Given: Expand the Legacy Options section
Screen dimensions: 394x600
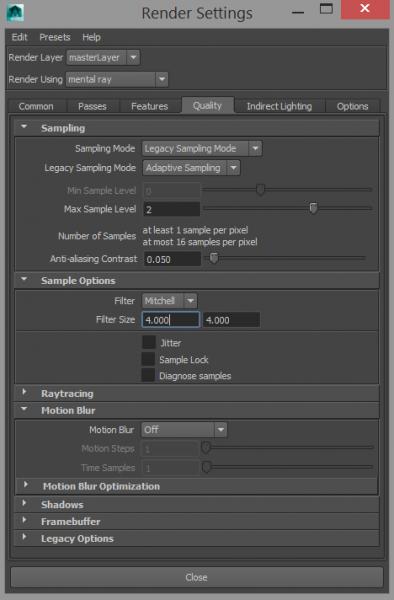Looking at the screenshot, I should pyautogui.click(x=197, y=538).
